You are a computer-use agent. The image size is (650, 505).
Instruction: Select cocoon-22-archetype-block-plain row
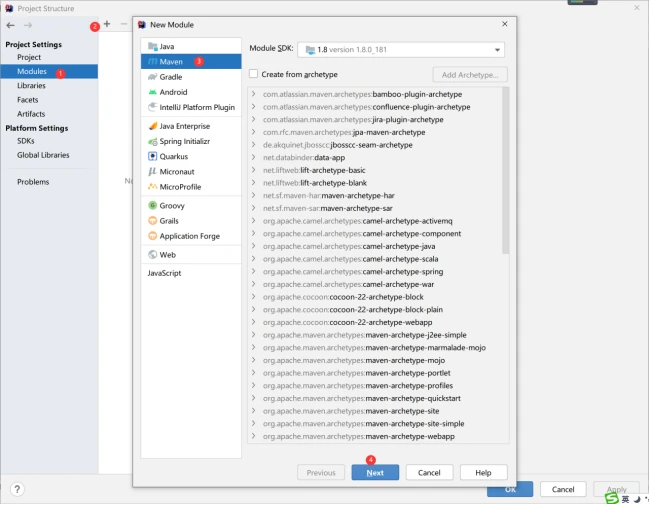click(375, 309)
